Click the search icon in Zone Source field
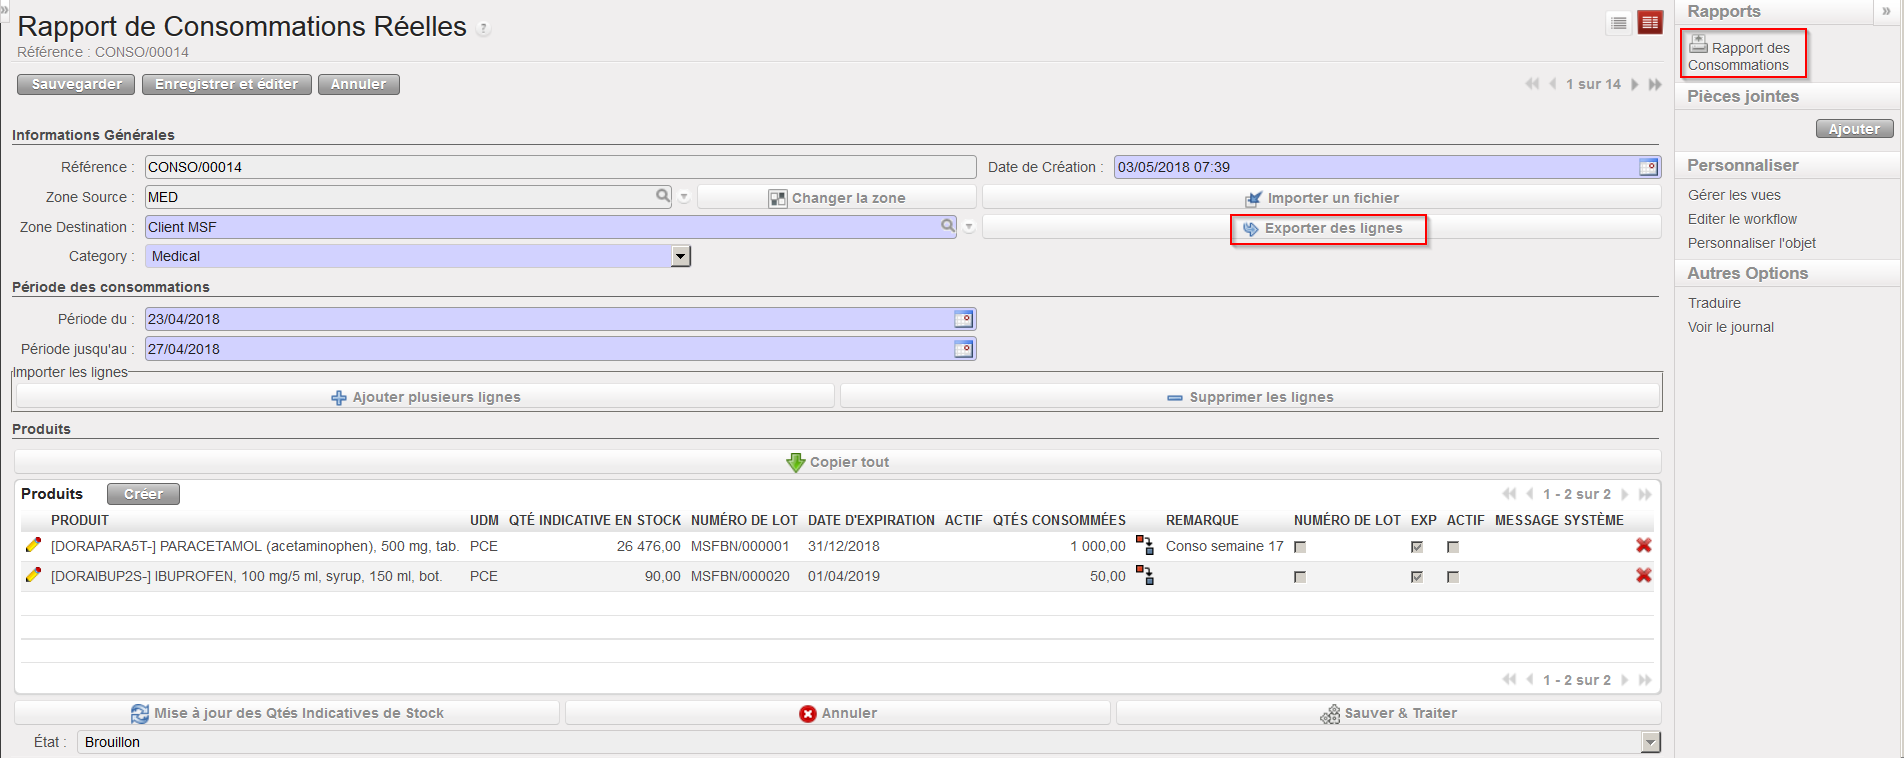Image resolution: width=1904 pixels, height=758 pixels. point(663,196)
